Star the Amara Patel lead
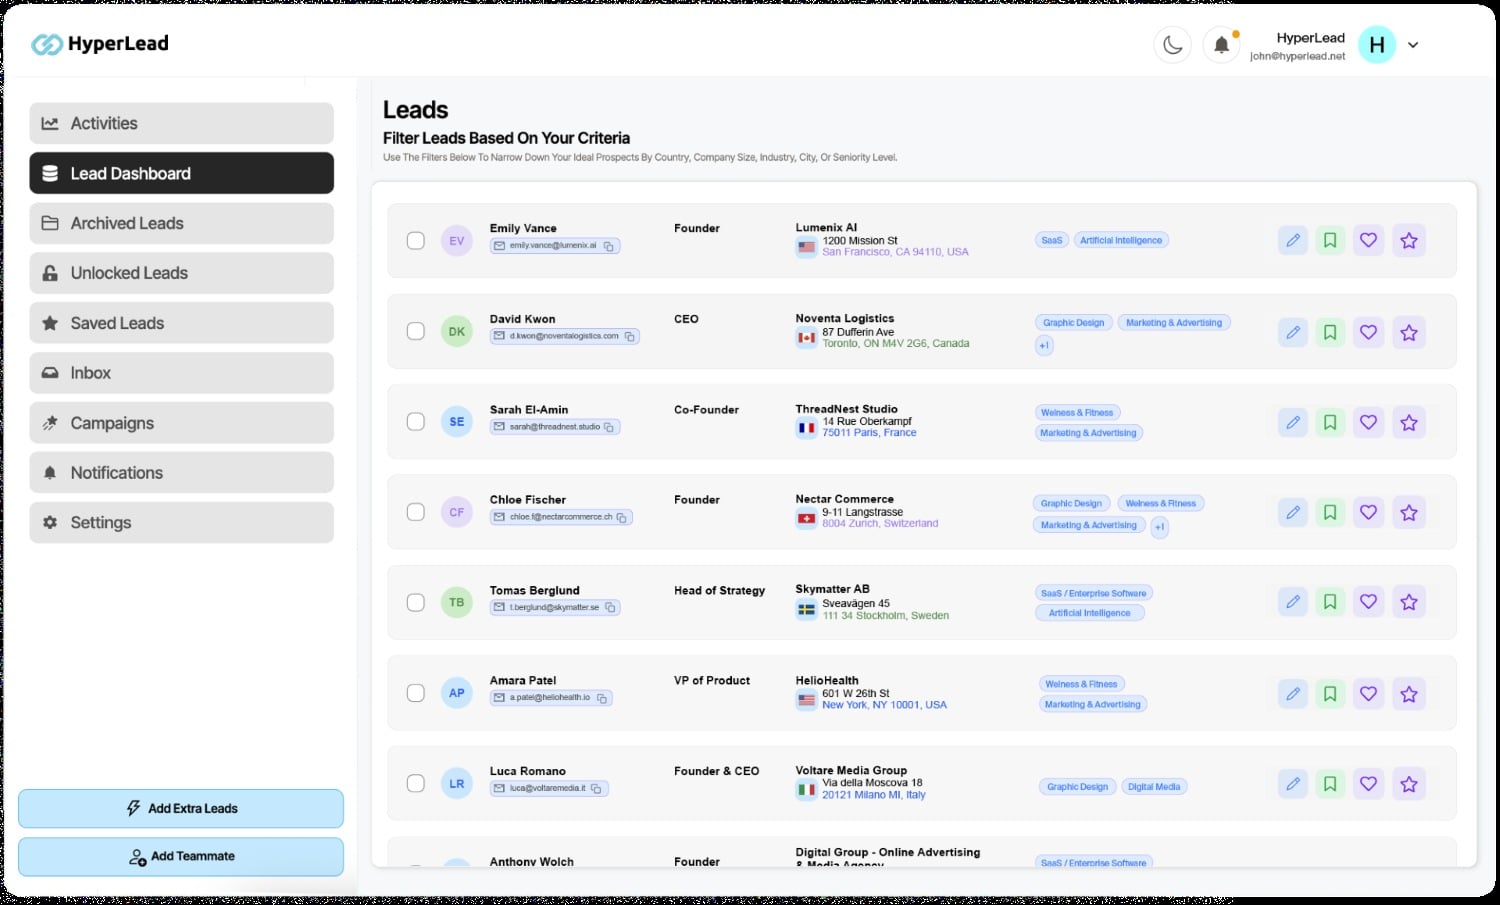Viewport: 1500px width, 905px height. 1409,693
